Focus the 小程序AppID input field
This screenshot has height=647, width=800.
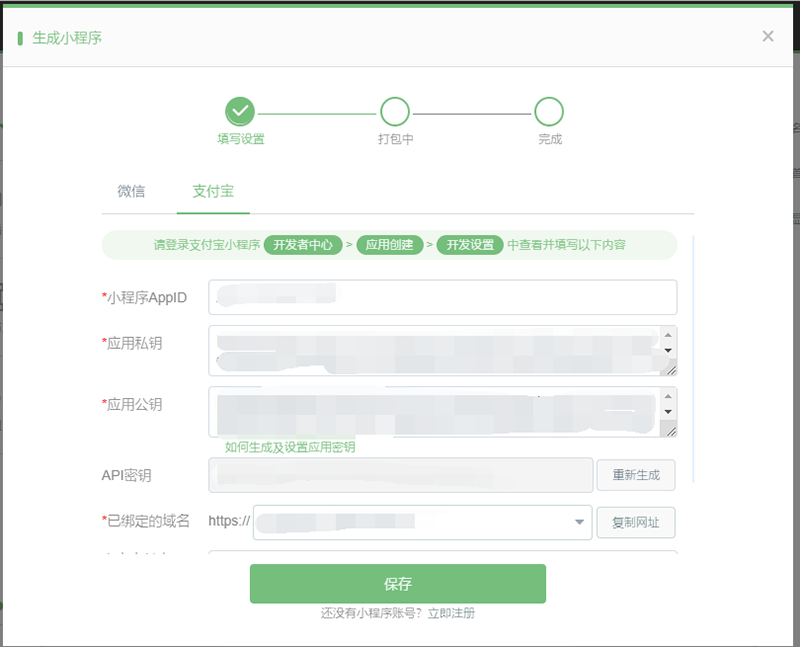pos(442,297)
